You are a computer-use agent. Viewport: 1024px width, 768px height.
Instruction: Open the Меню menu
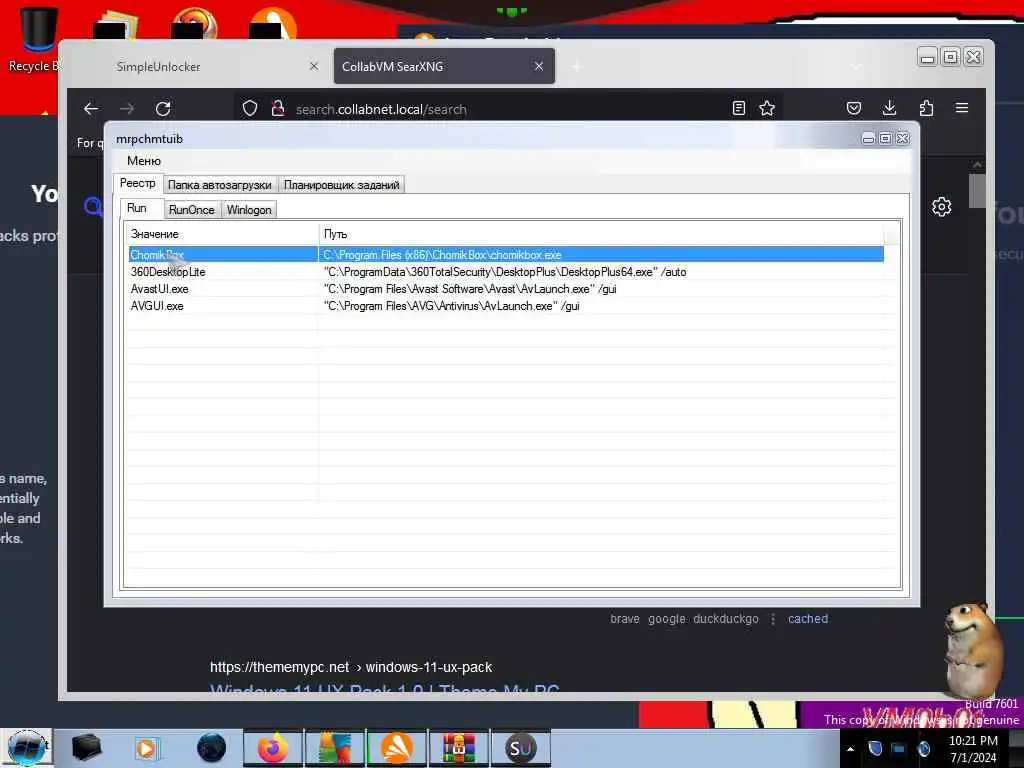pos(144,161)
